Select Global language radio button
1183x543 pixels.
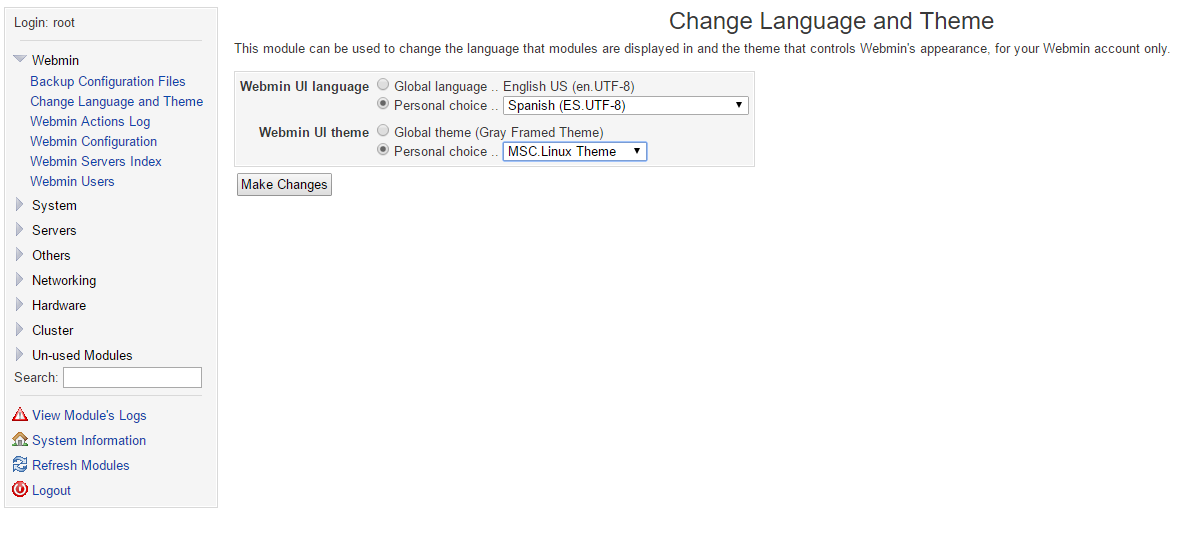pos(383,86)
